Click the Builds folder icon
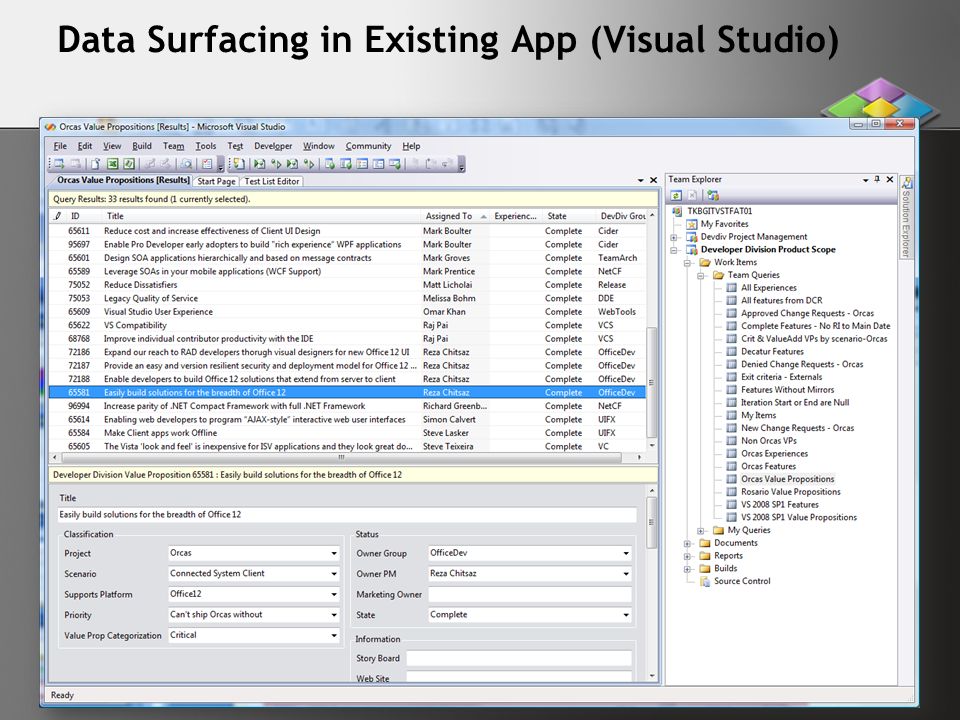 (705, 568)
